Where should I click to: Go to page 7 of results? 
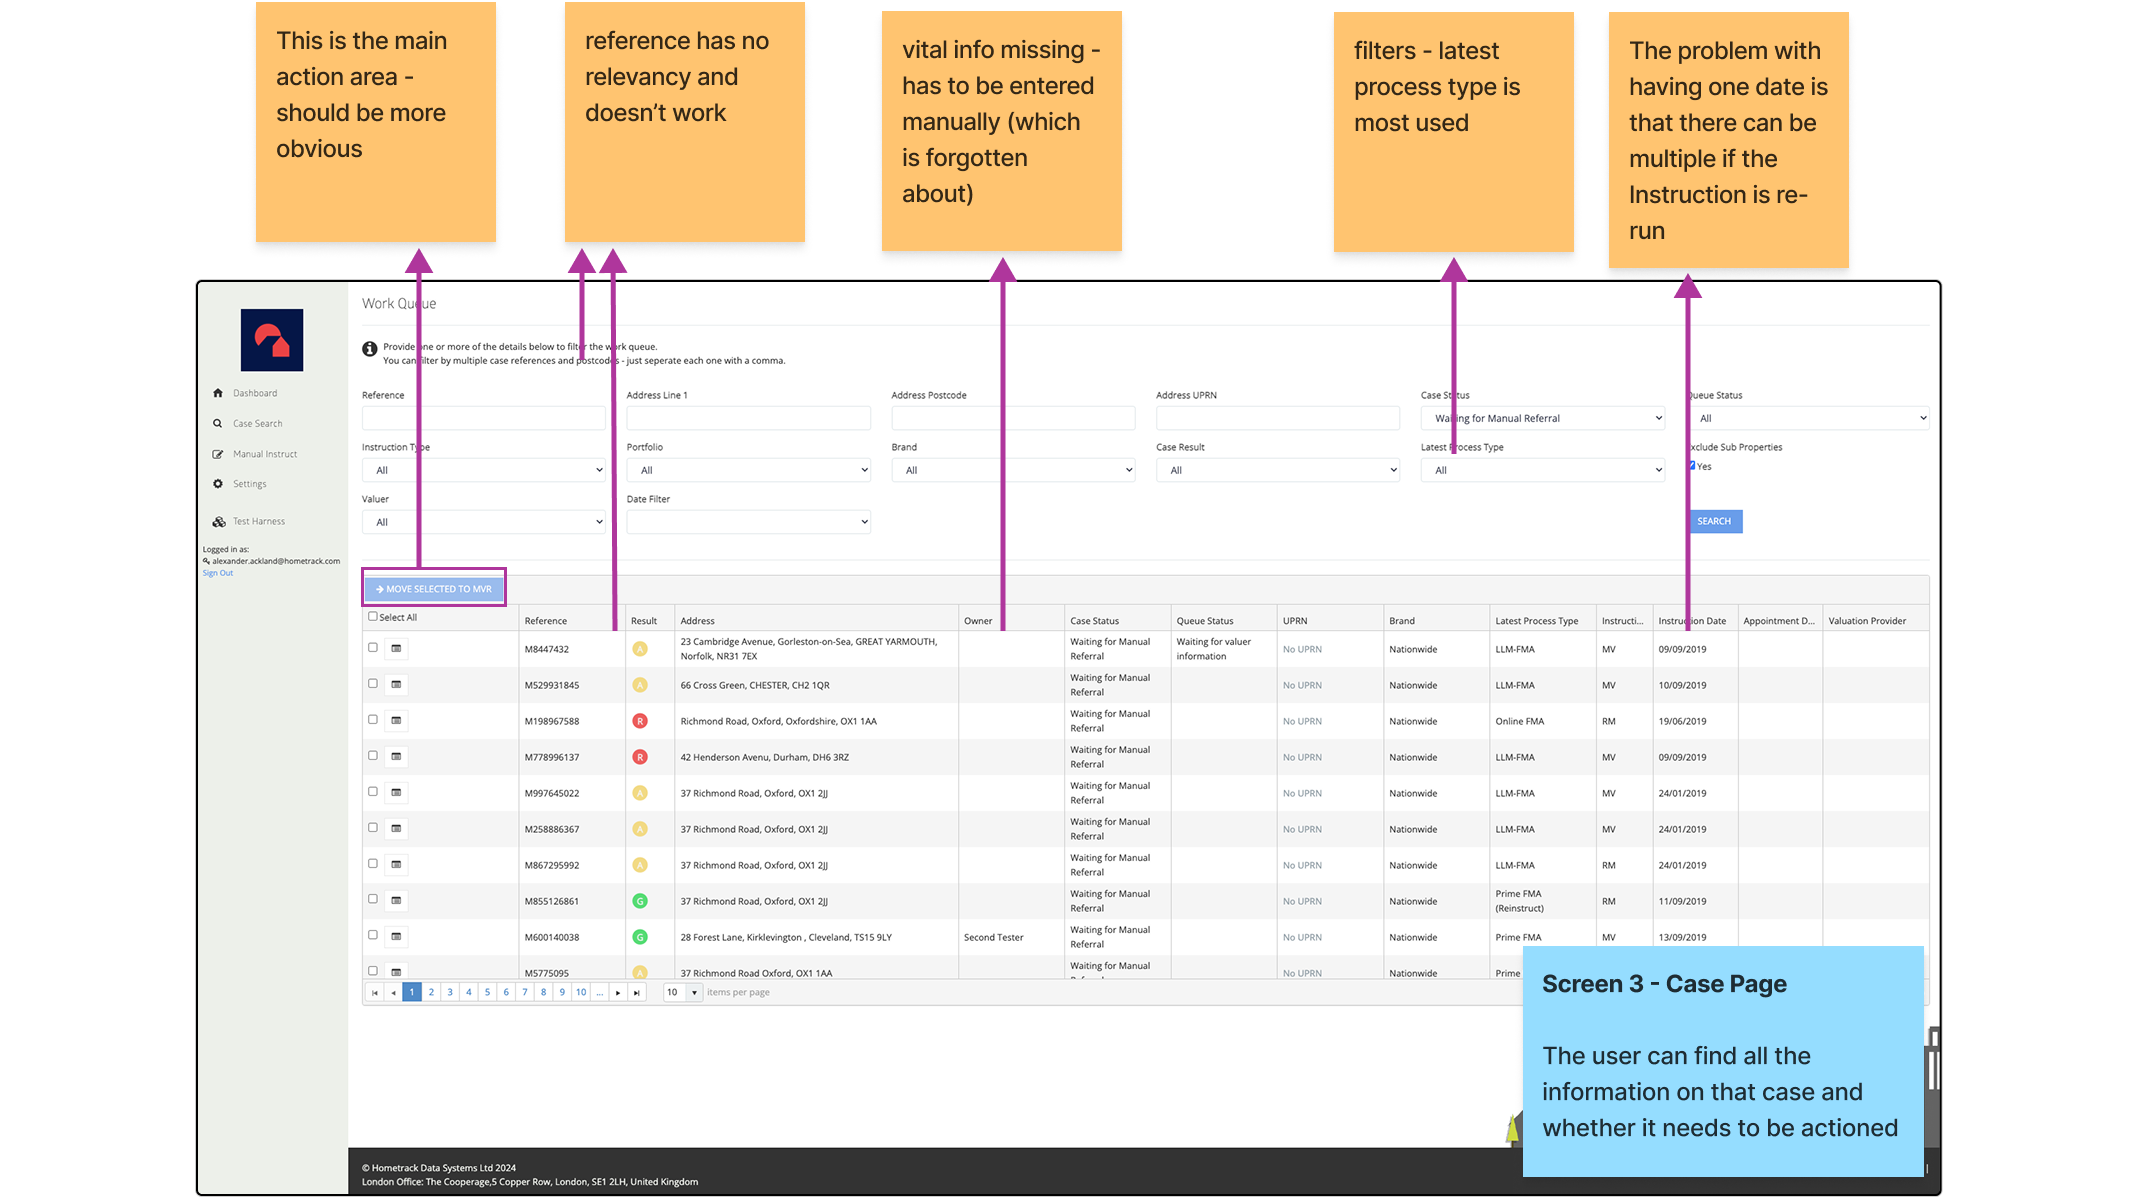pos(525,993)
